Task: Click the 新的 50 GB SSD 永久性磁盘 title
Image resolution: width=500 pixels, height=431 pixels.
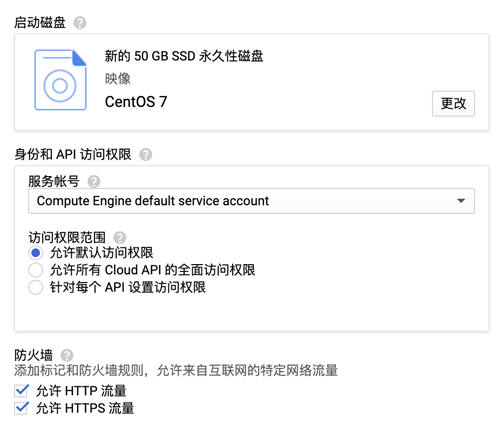Action: click(184, 56)
